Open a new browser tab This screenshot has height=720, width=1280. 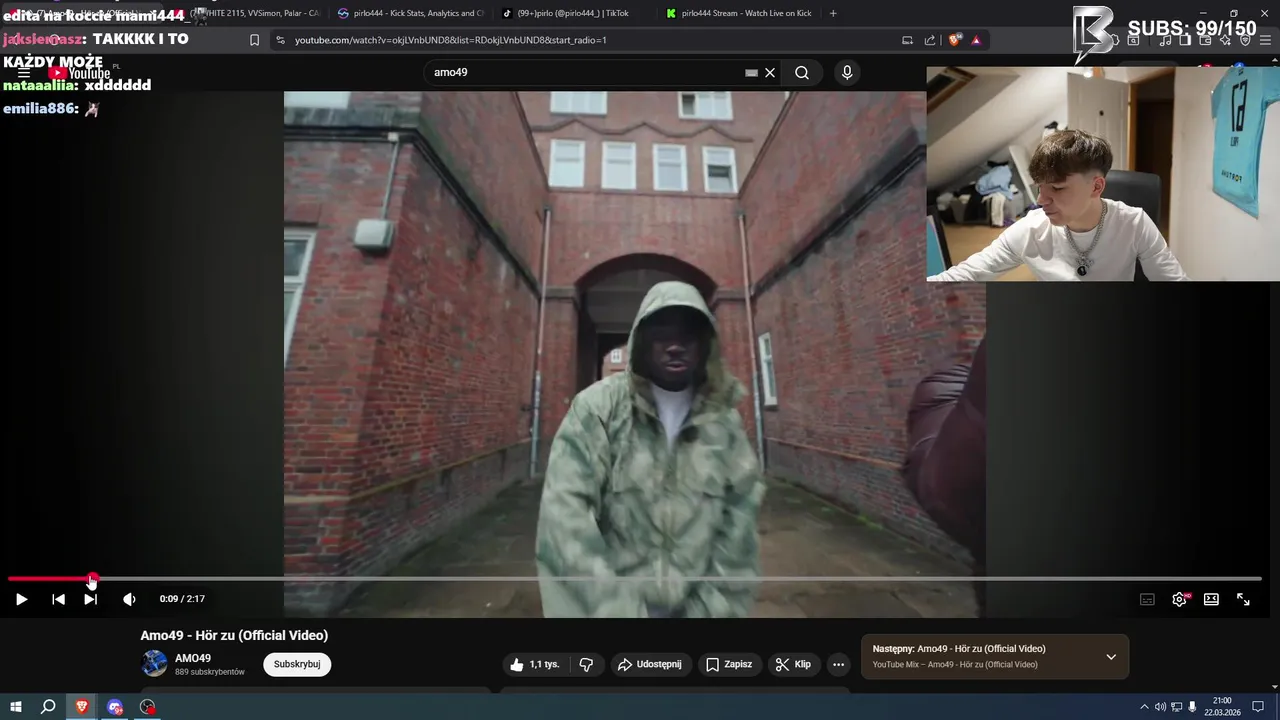tap(833, 13)
